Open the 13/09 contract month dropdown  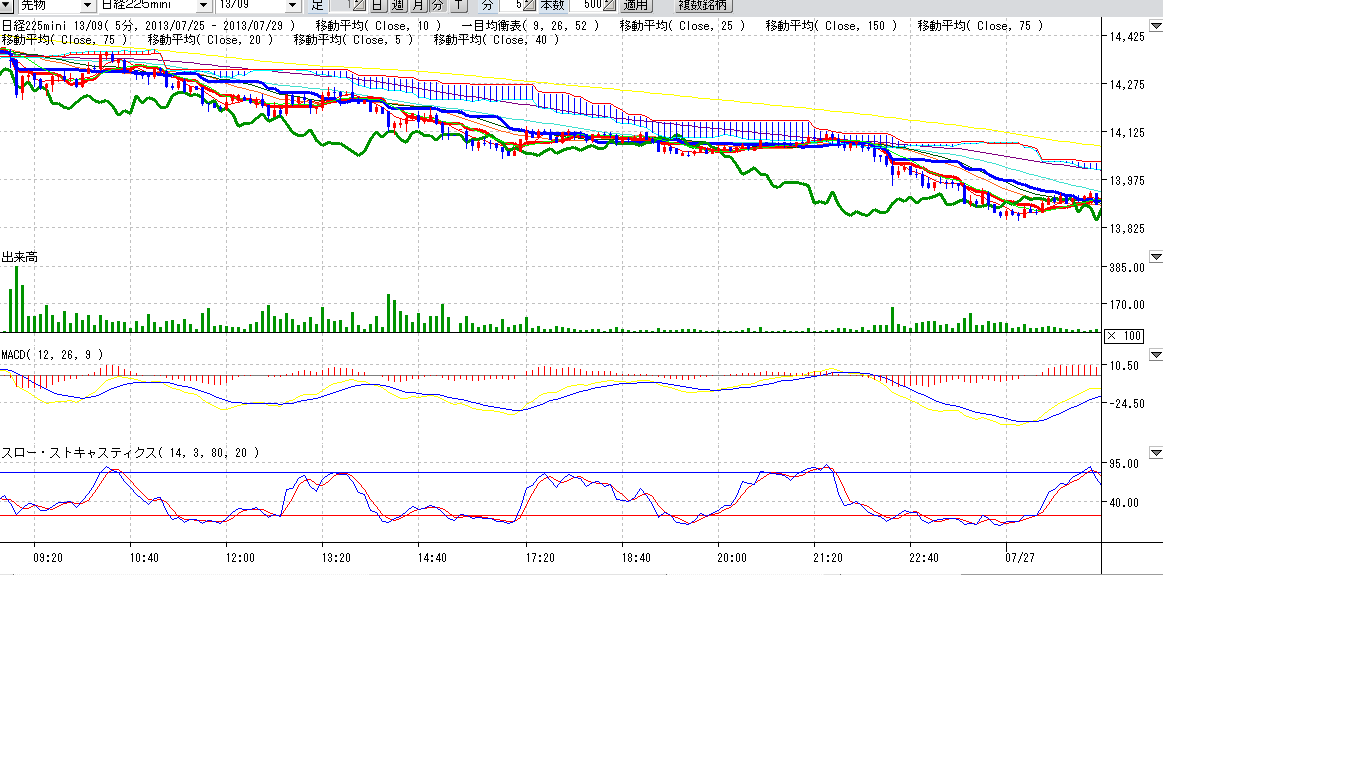click(x=292, y=5)
